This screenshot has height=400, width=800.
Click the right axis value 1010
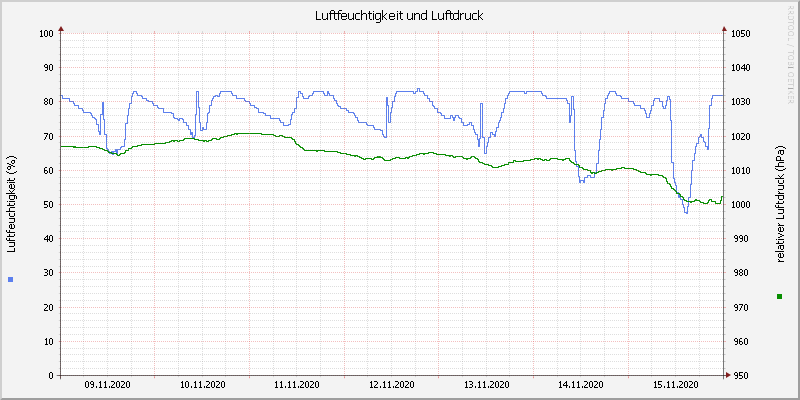click(x=740, y=170)
